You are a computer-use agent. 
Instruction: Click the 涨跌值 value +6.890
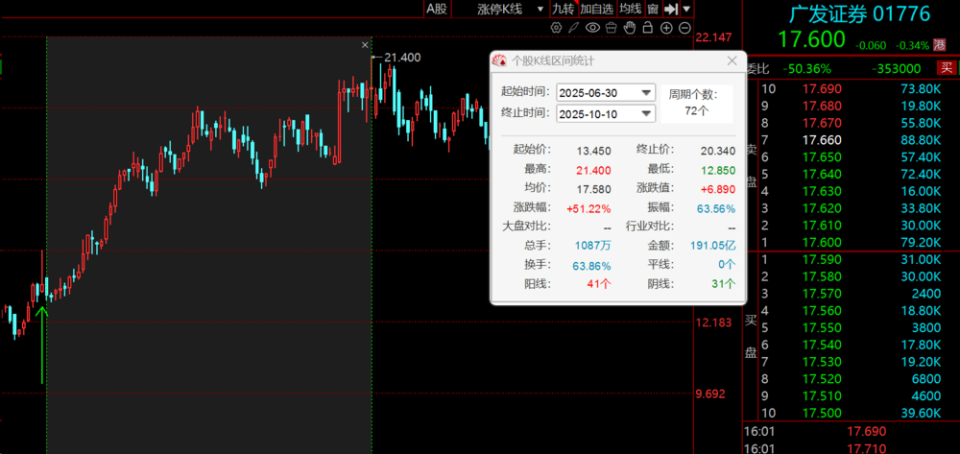point(718,189)
